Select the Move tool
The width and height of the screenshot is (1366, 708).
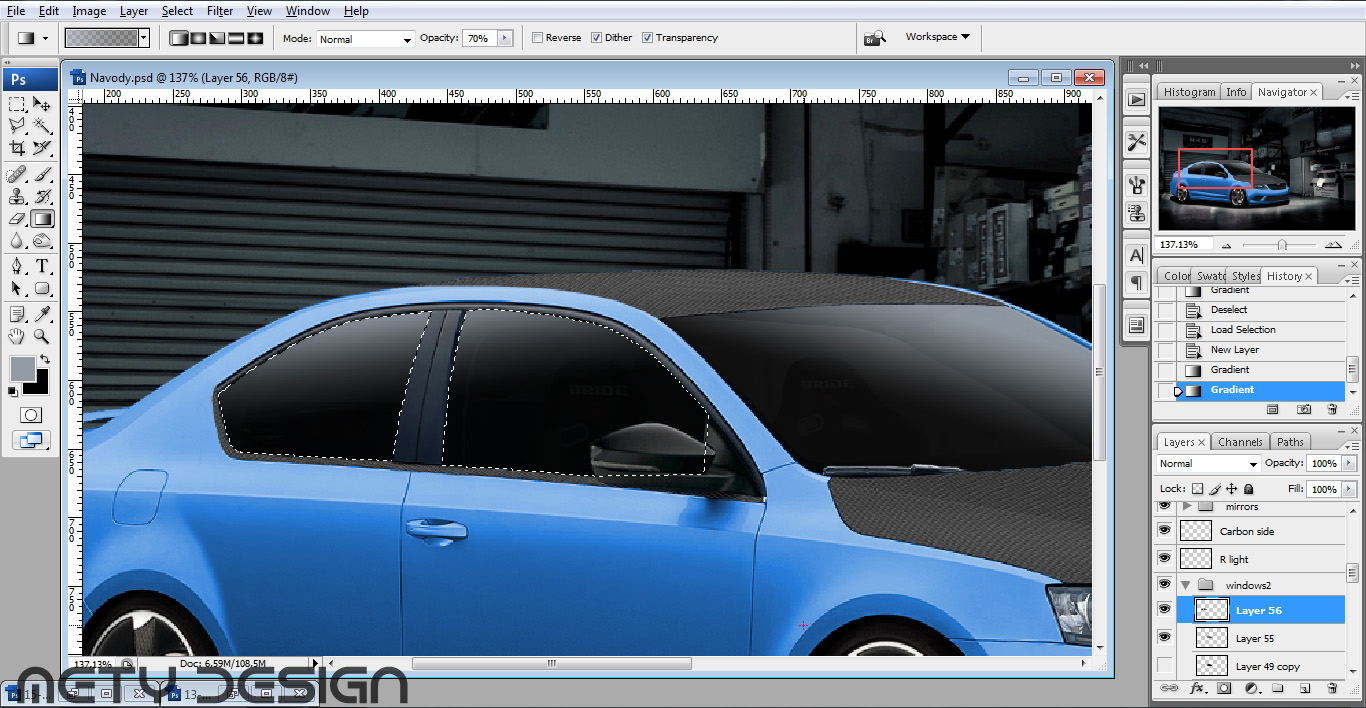tap(42, 104)
